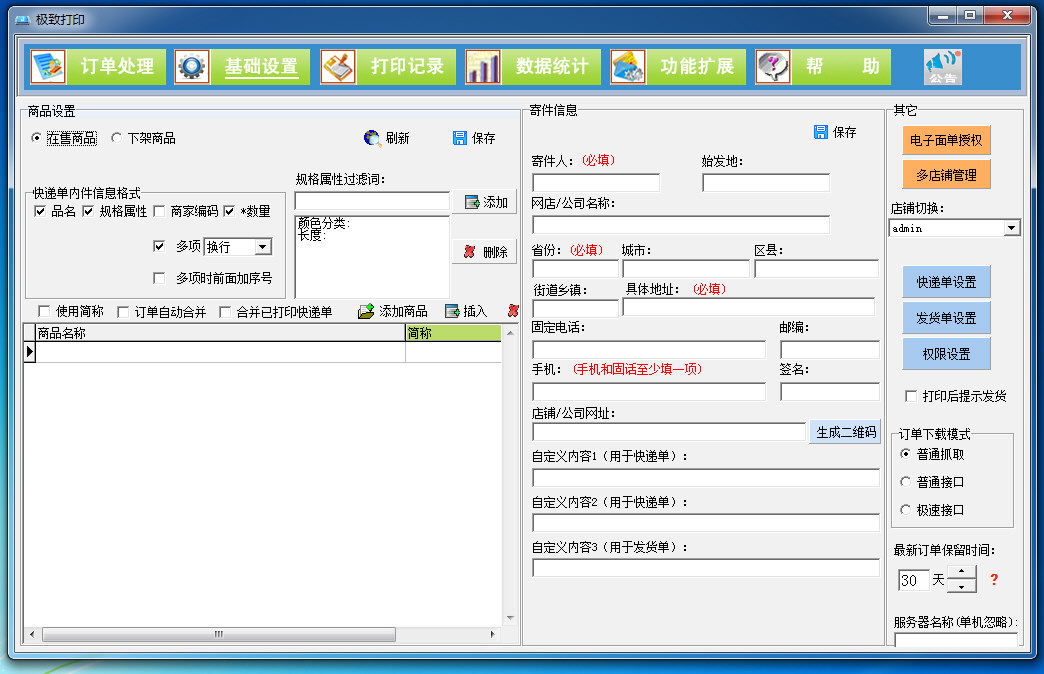Open the 换行 dropdown

pos(264,246)
